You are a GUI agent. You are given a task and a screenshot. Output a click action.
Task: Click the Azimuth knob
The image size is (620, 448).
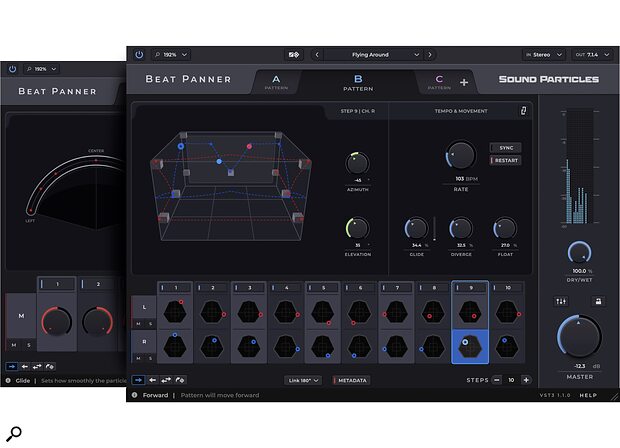click(x=357, y=163)
